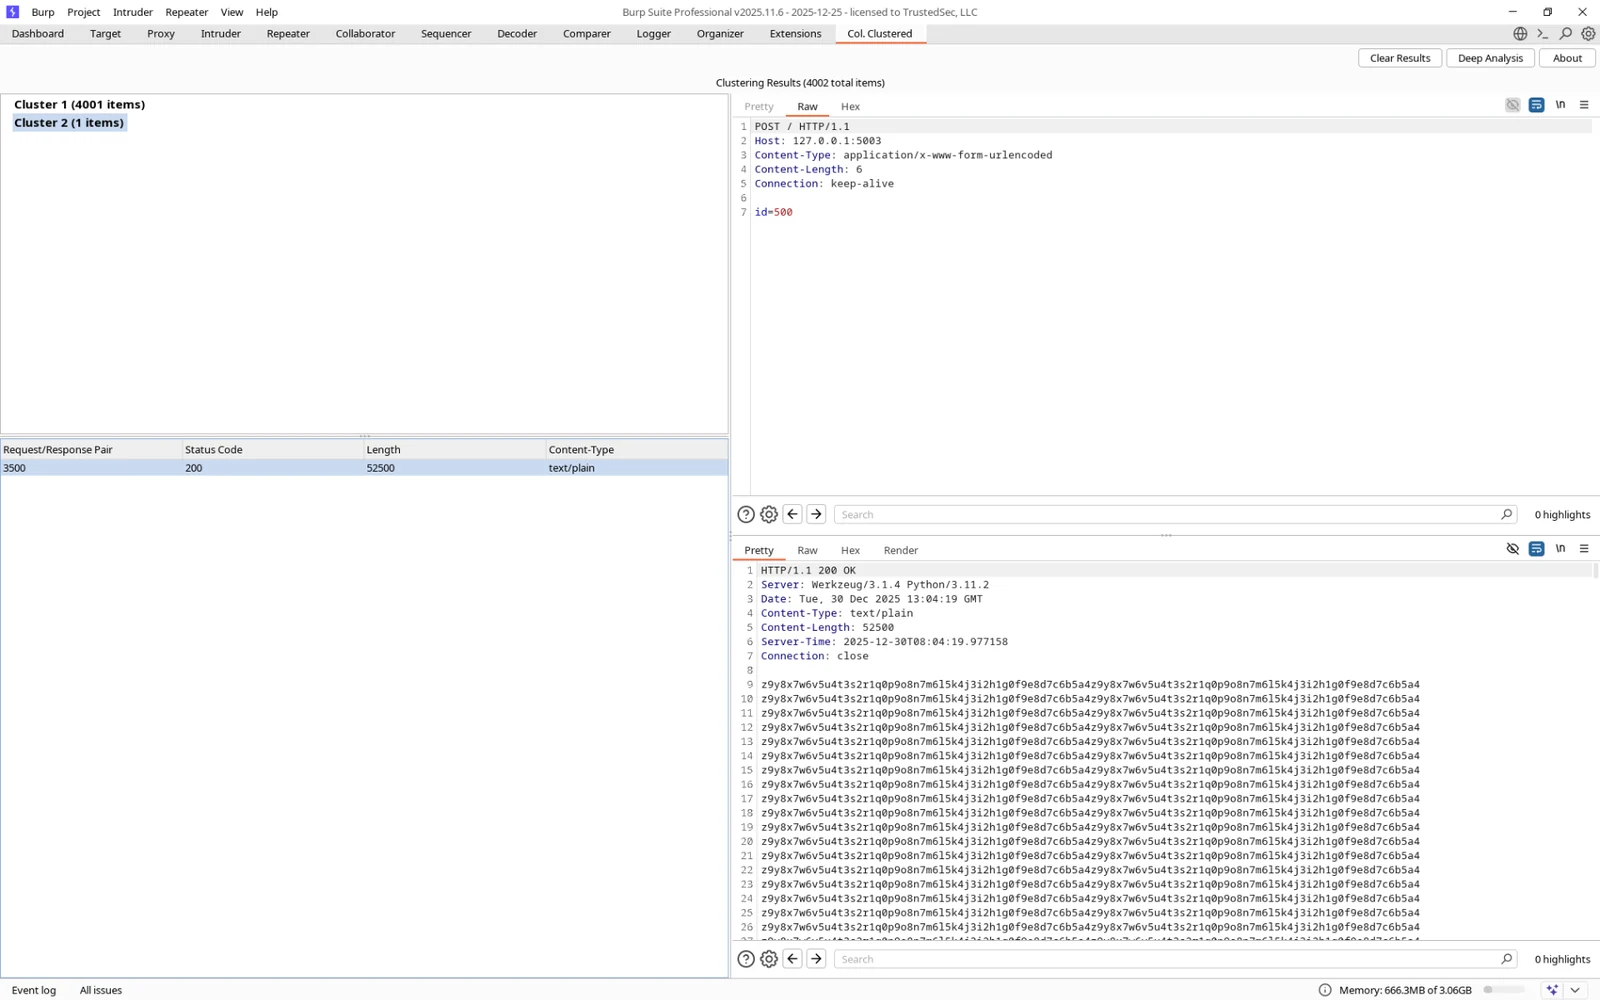Select table row for pair 3500
1600x1000 pixels.
click(364, 468)
